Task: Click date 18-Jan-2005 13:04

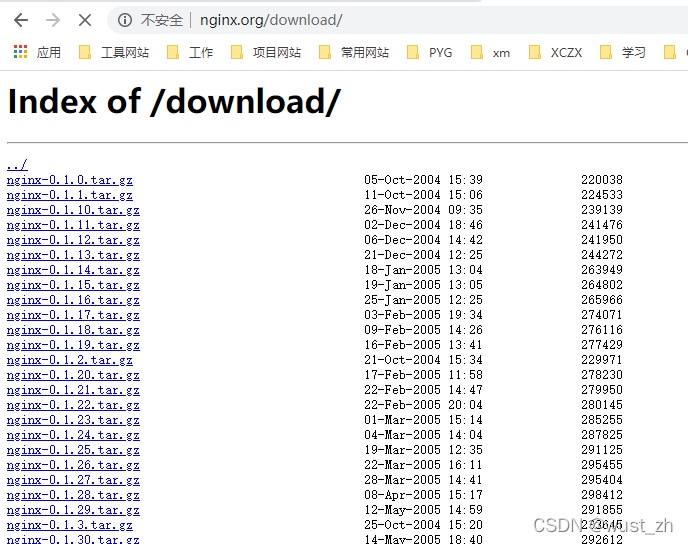Action: pyautogui.click(x=423, y=269)
